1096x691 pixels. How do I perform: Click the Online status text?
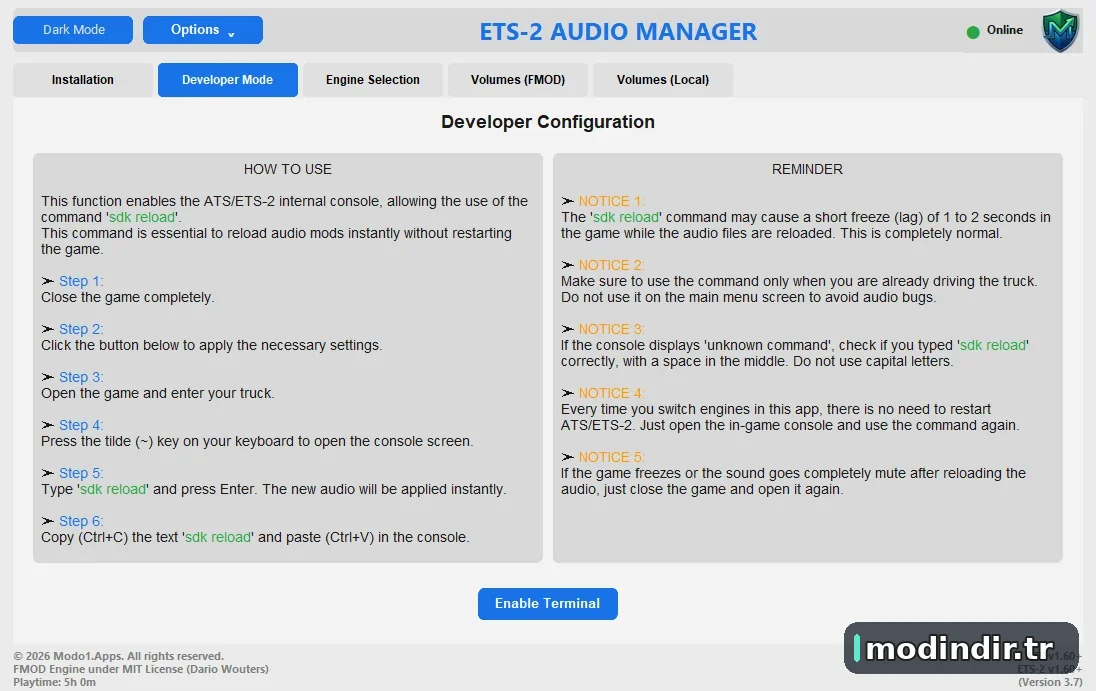[x=1004, y=30]
